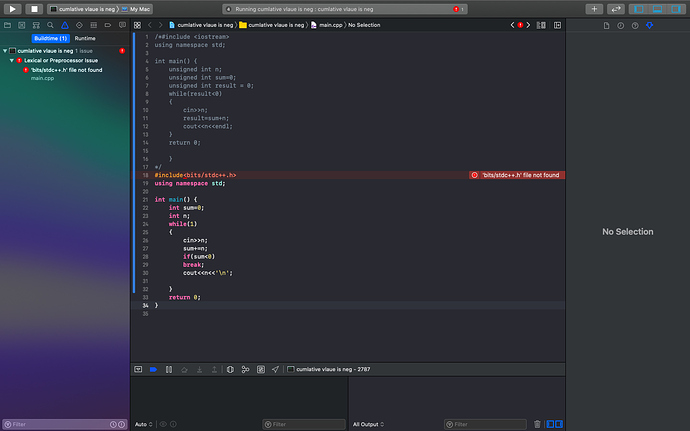The width and height of the screenshot is (690, 431).
Task: Click the 'return 0;' statement on line 33
Action: point(184,297)
